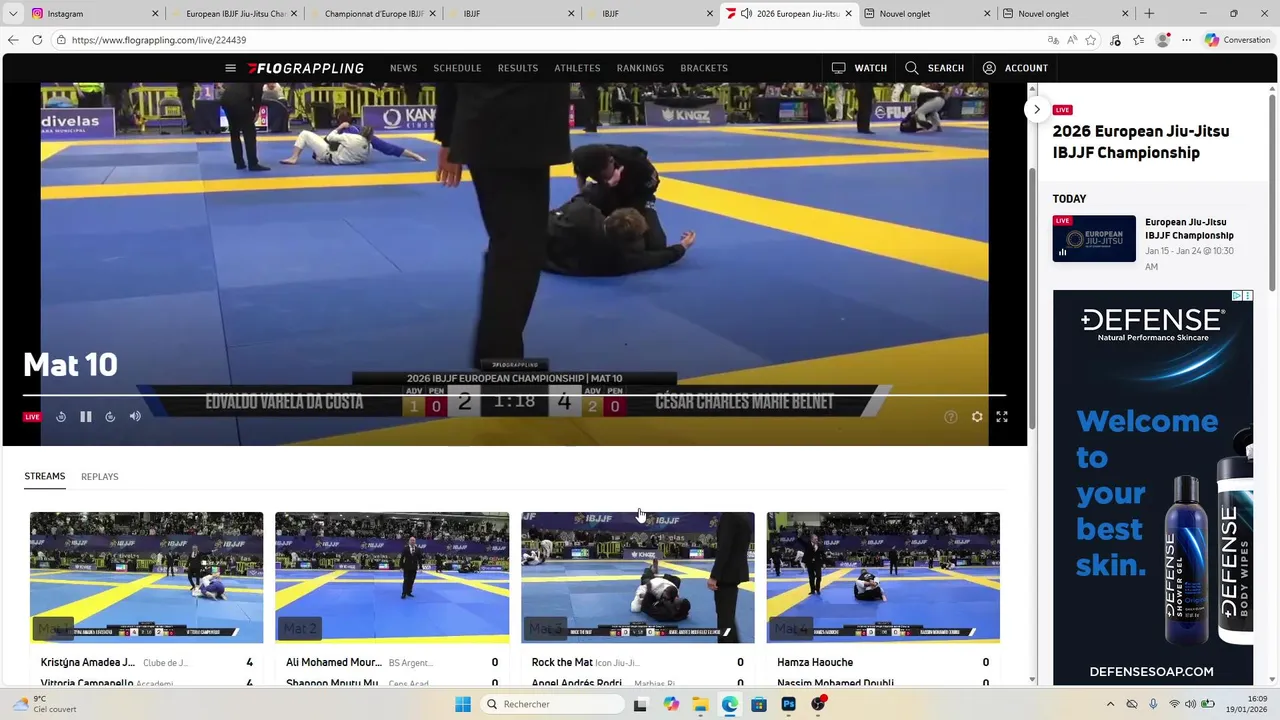Screen dimensions: 1280x720
Task: Show hidden system tray icons chevron
Action: tap(1110, 704)
